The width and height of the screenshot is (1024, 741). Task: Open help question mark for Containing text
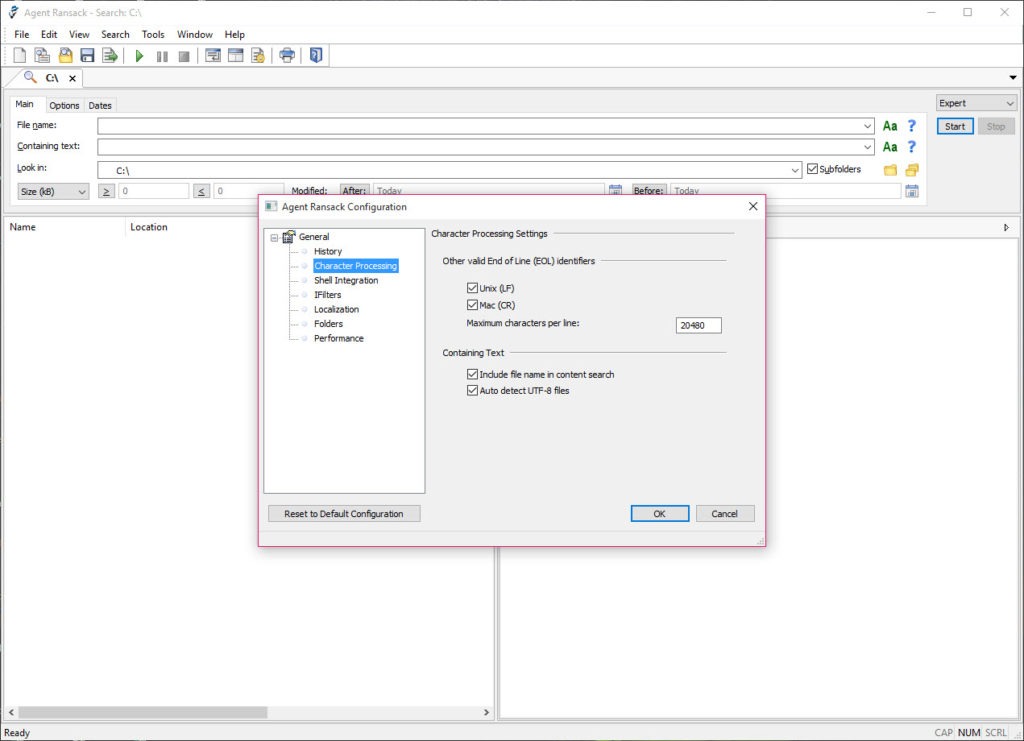912,146
